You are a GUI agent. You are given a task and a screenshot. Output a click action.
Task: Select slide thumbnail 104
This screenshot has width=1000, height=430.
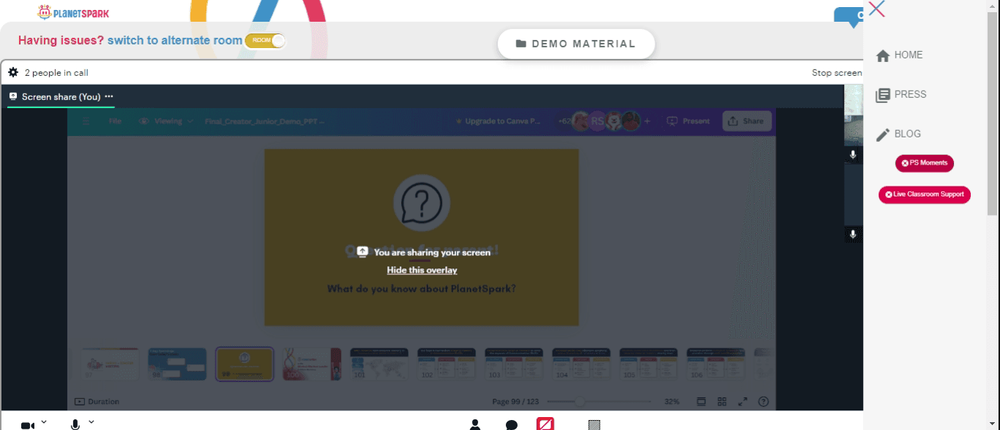[x=581, y=364]
